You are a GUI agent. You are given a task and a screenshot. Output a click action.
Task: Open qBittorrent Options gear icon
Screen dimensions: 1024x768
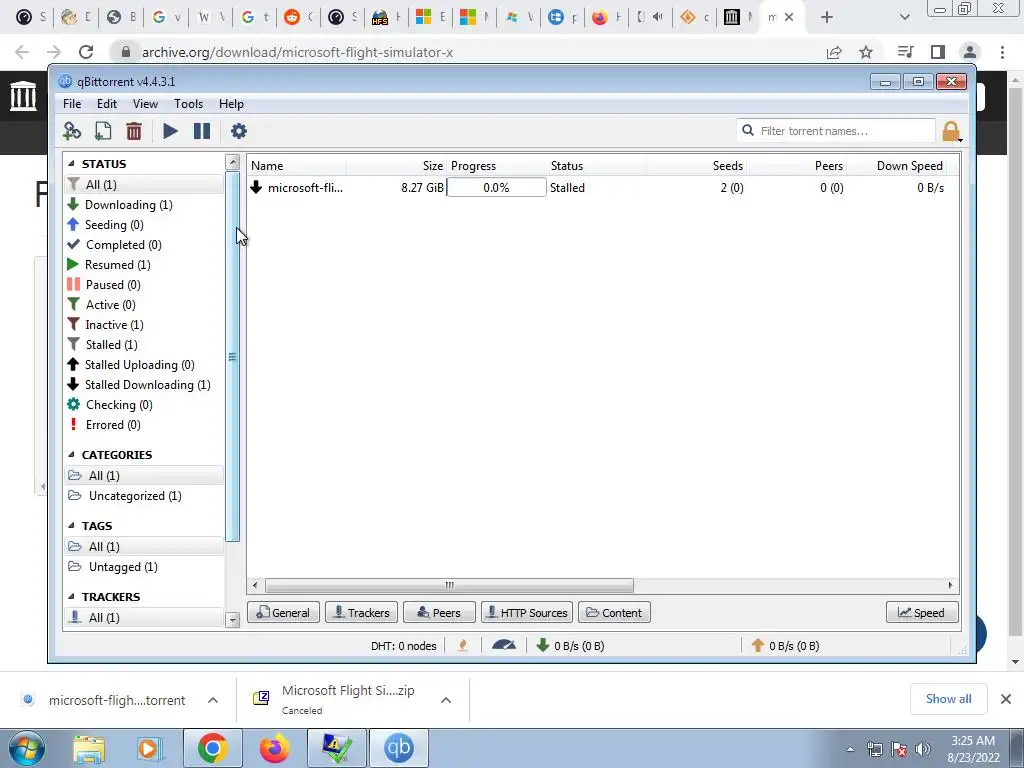[239, 131]
